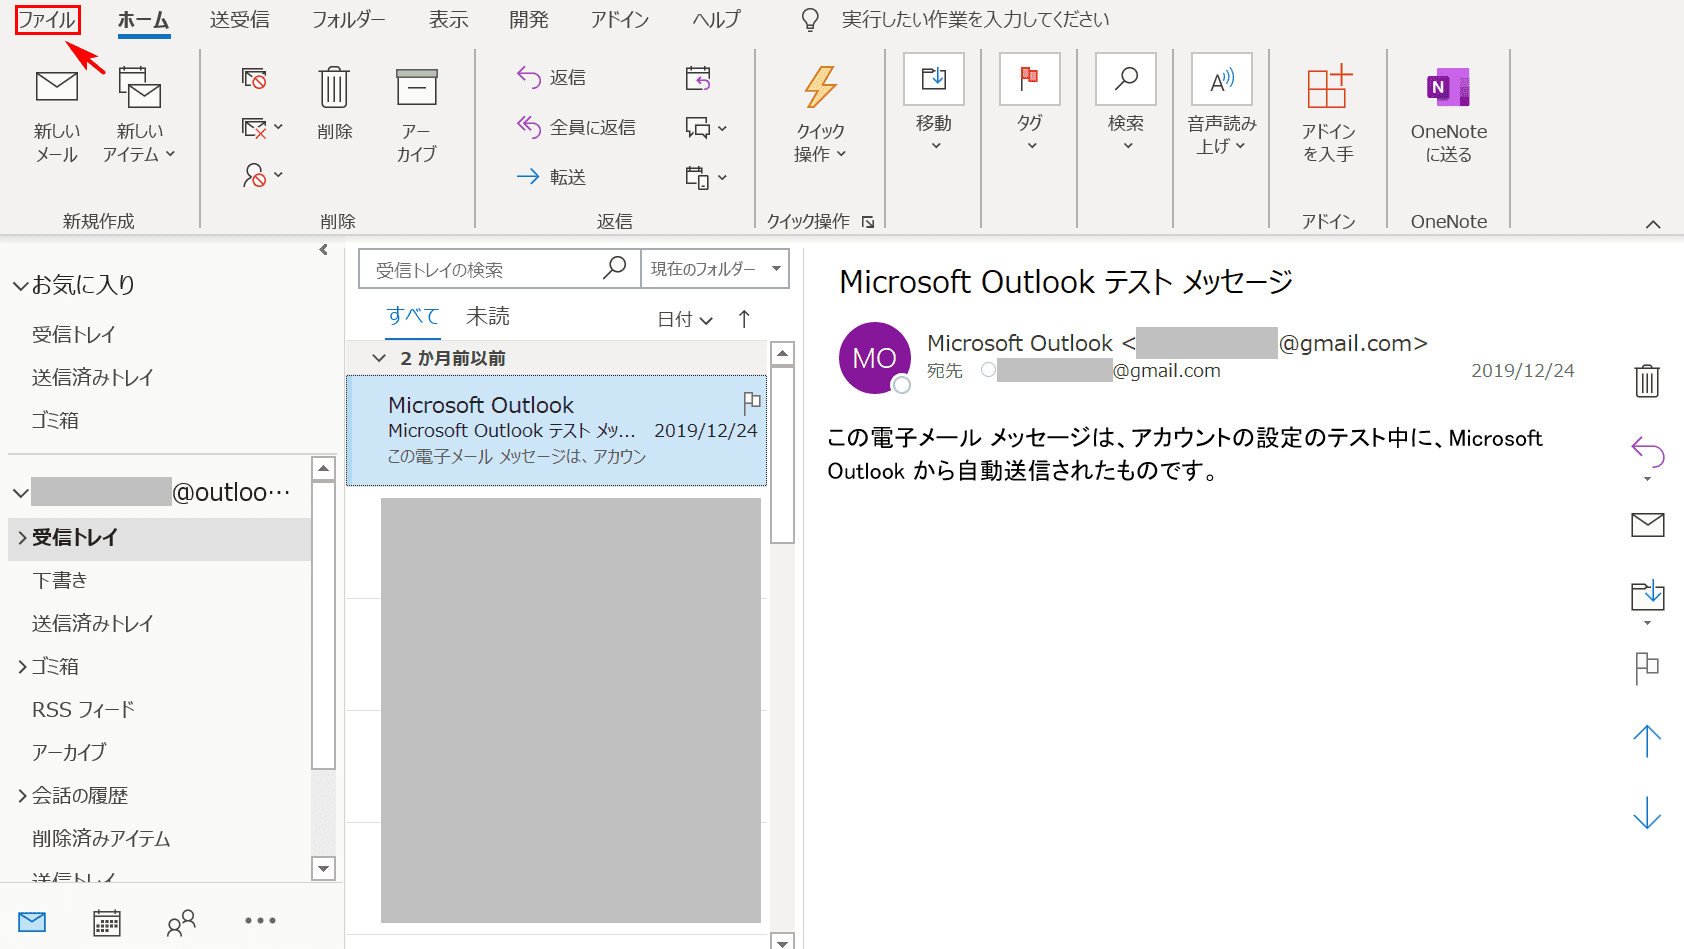Click the Delete (削除) trash icon in ribbon
Screen dimensions: 1684x949
pyautogui.click(x=334, y=88)
